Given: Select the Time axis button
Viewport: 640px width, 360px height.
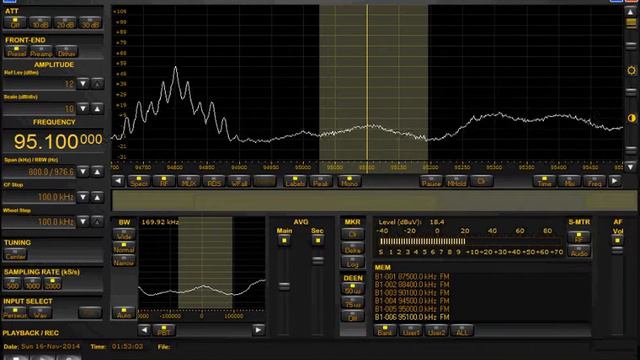Looking at the screenshot, I should click(544, 181).
